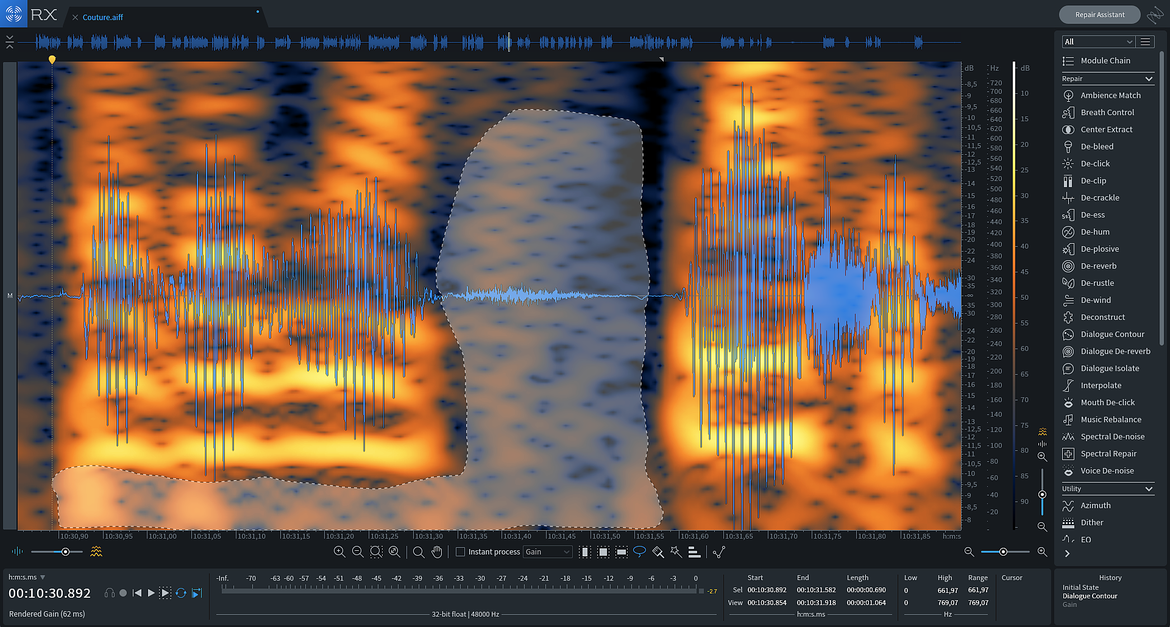Play only the selection
The width and height of the screenshot is (1170, 627).
[x=165, y=593]
